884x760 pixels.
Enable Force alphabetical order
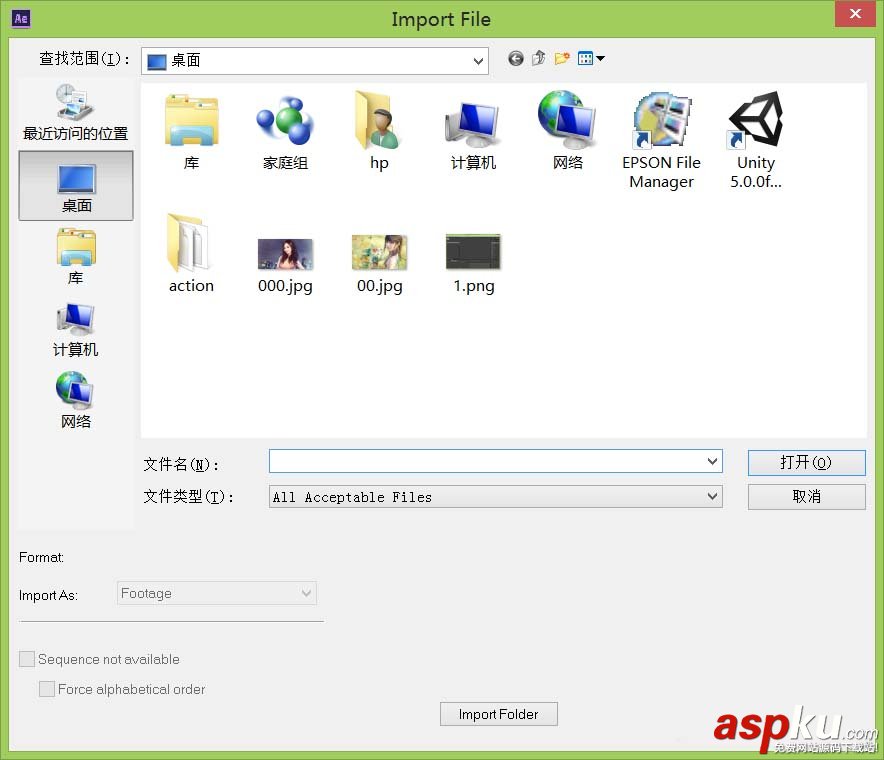point(46,689)
